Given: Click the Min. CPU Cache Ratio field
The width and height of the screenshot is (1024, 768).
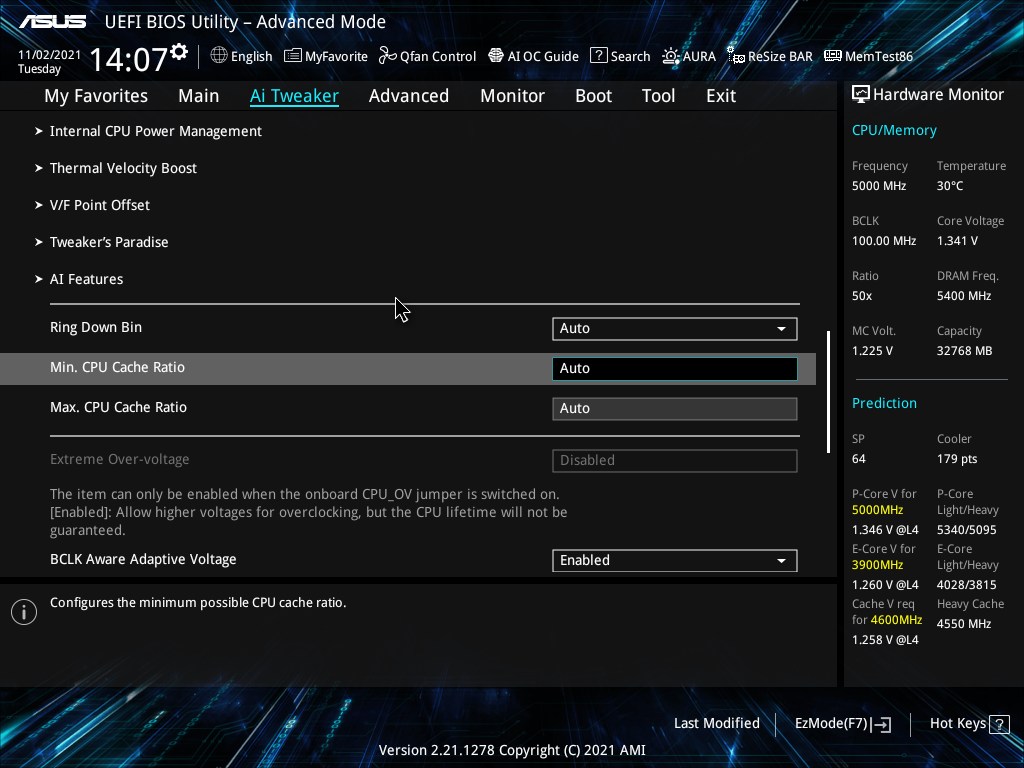Looking at the screenshot, I should (675, 368).
